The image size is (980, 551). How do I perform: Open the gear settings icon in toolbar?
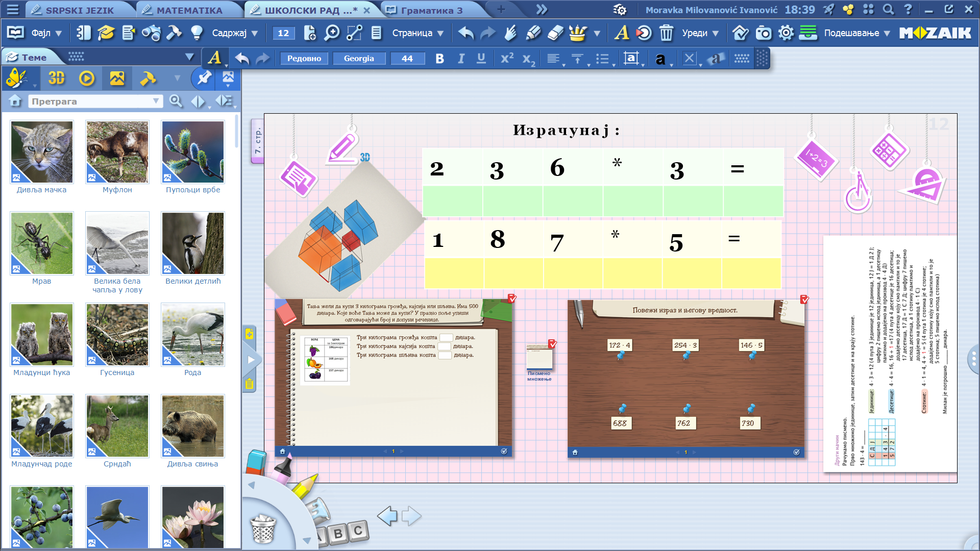786,33
